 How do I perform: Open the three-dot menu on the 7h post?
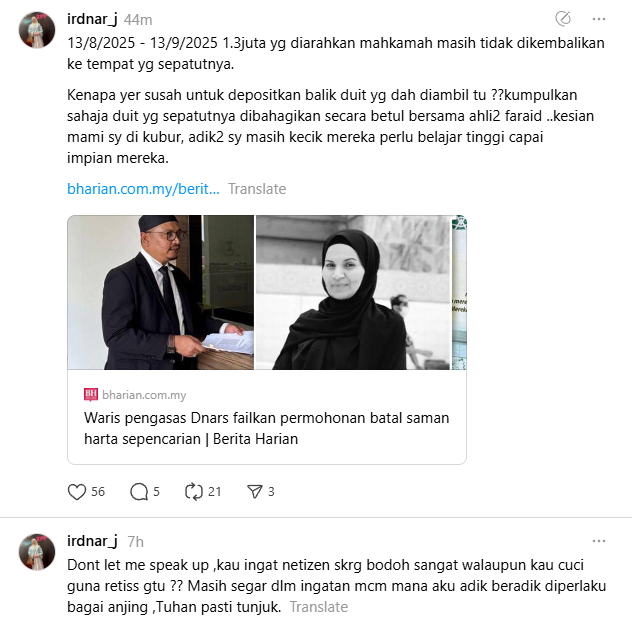(x=599, y=541)
